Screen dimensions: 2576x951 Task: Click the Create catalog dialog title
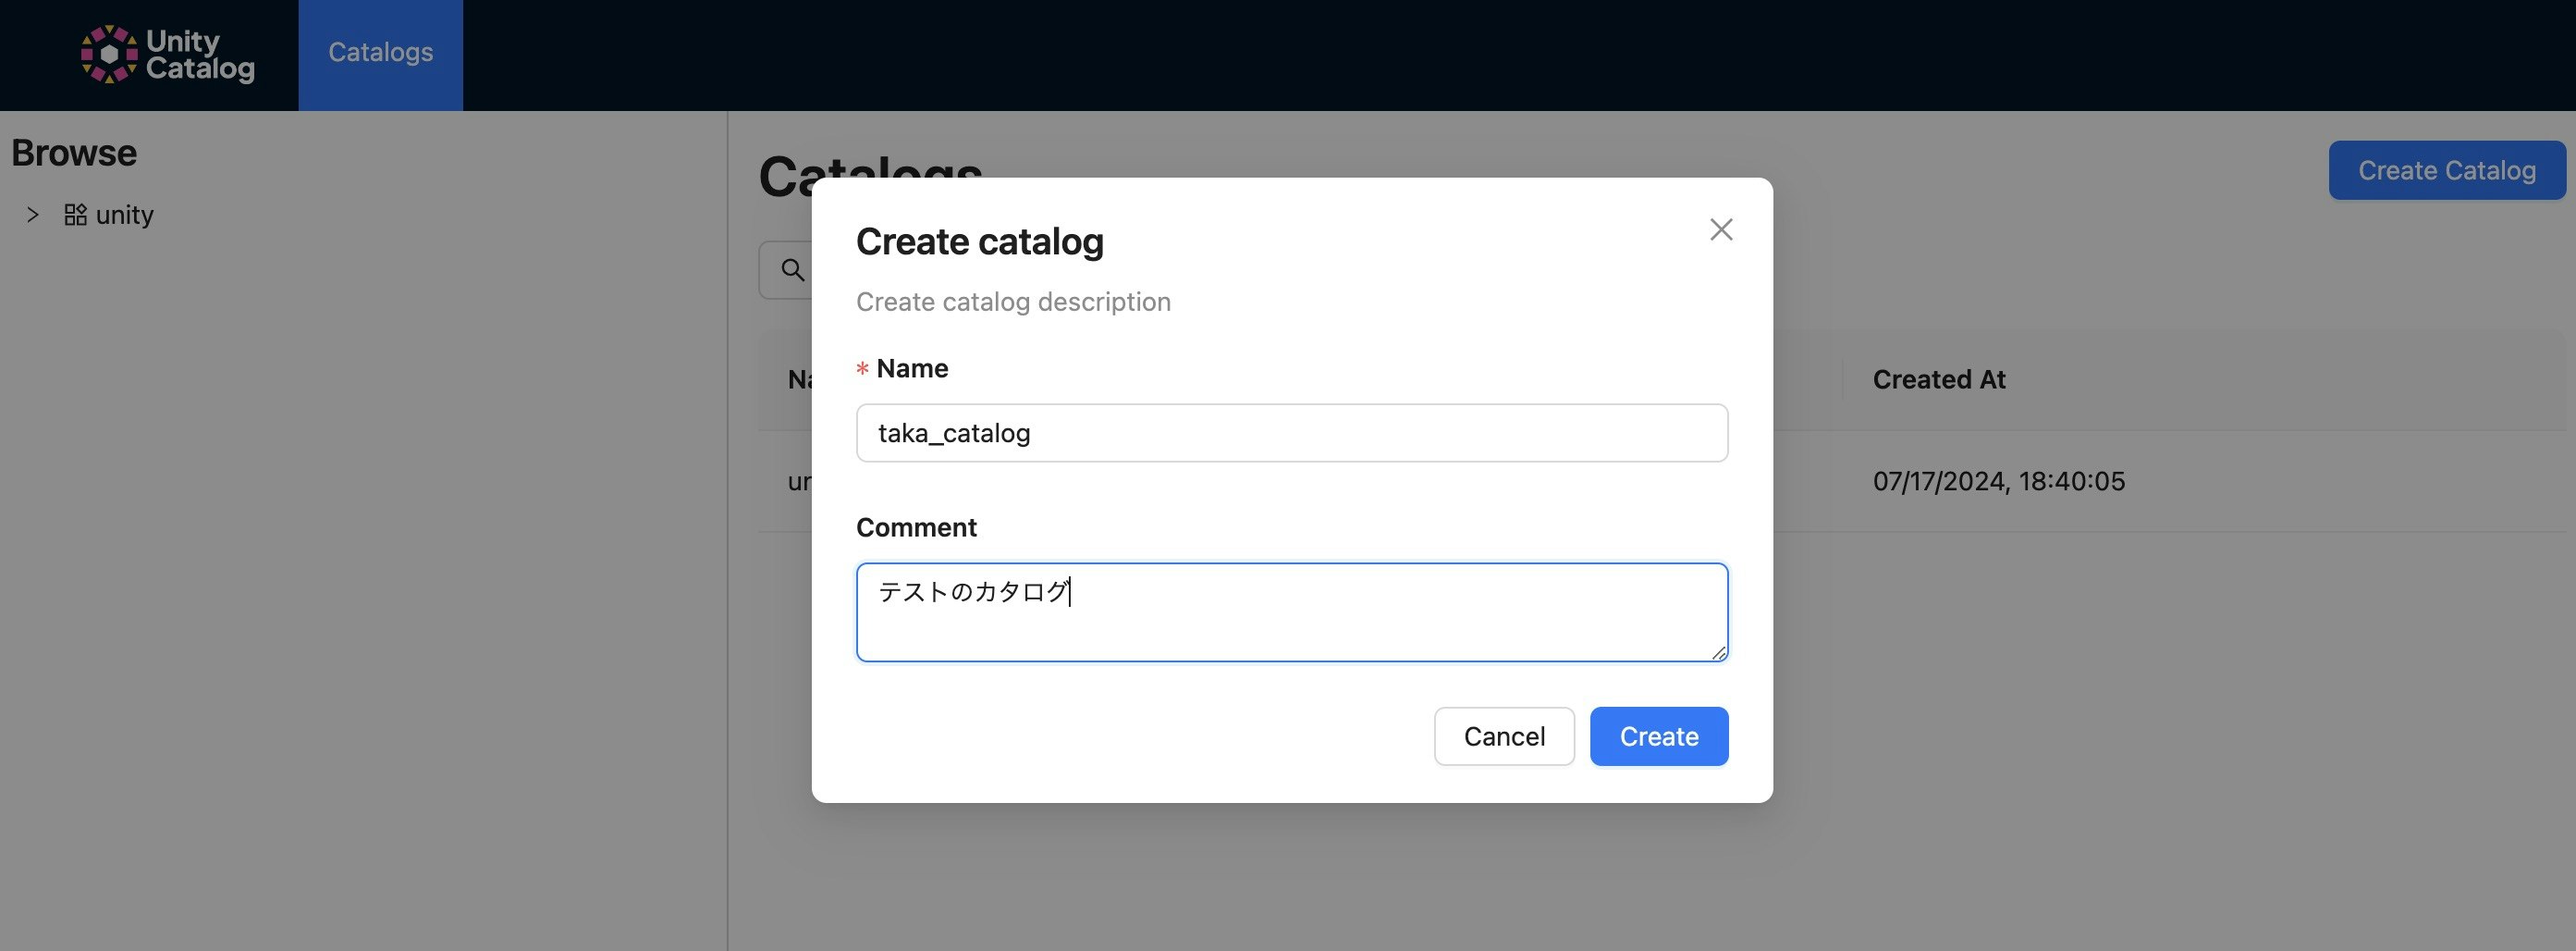point(979,242)
